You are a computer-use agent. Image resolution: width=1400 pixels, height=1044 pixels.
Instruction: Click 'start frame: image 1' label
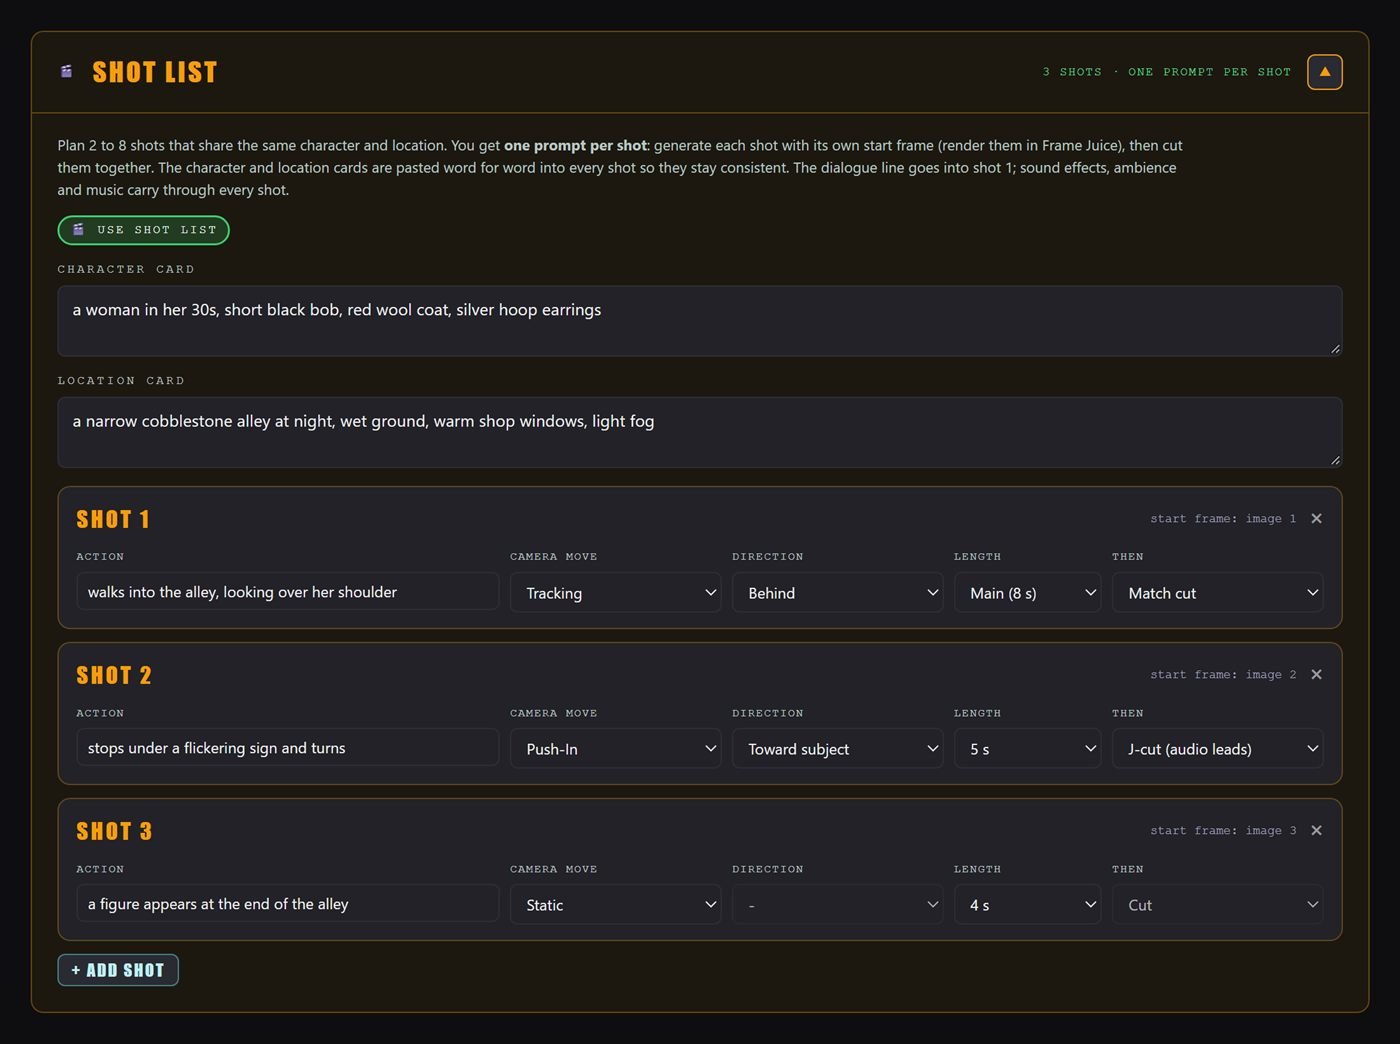coord(1223,519)
